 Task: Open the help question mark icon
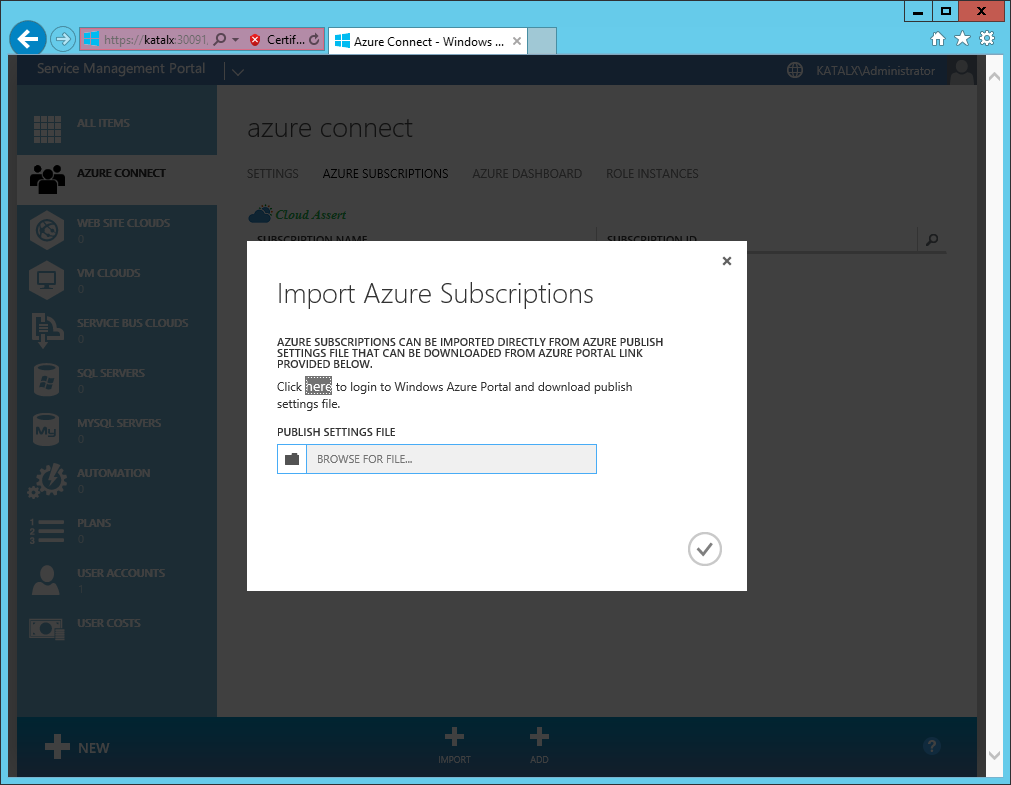tap(932, 746)
